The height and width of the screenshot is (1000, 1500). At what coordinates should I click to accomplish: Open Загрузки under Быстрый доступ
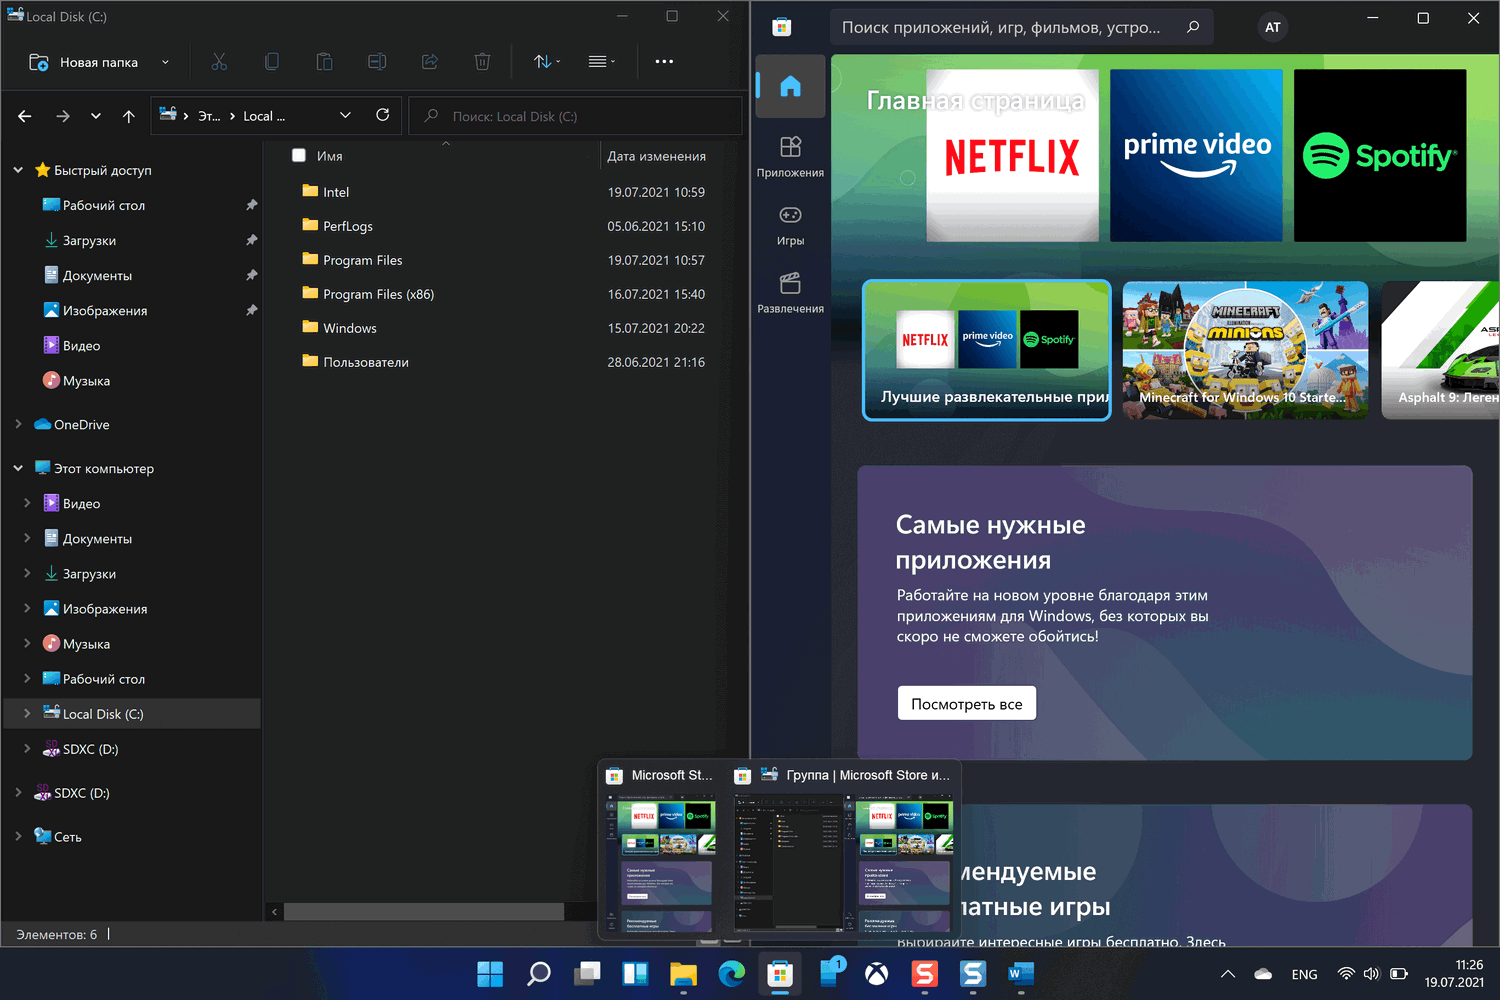(89, 240)
